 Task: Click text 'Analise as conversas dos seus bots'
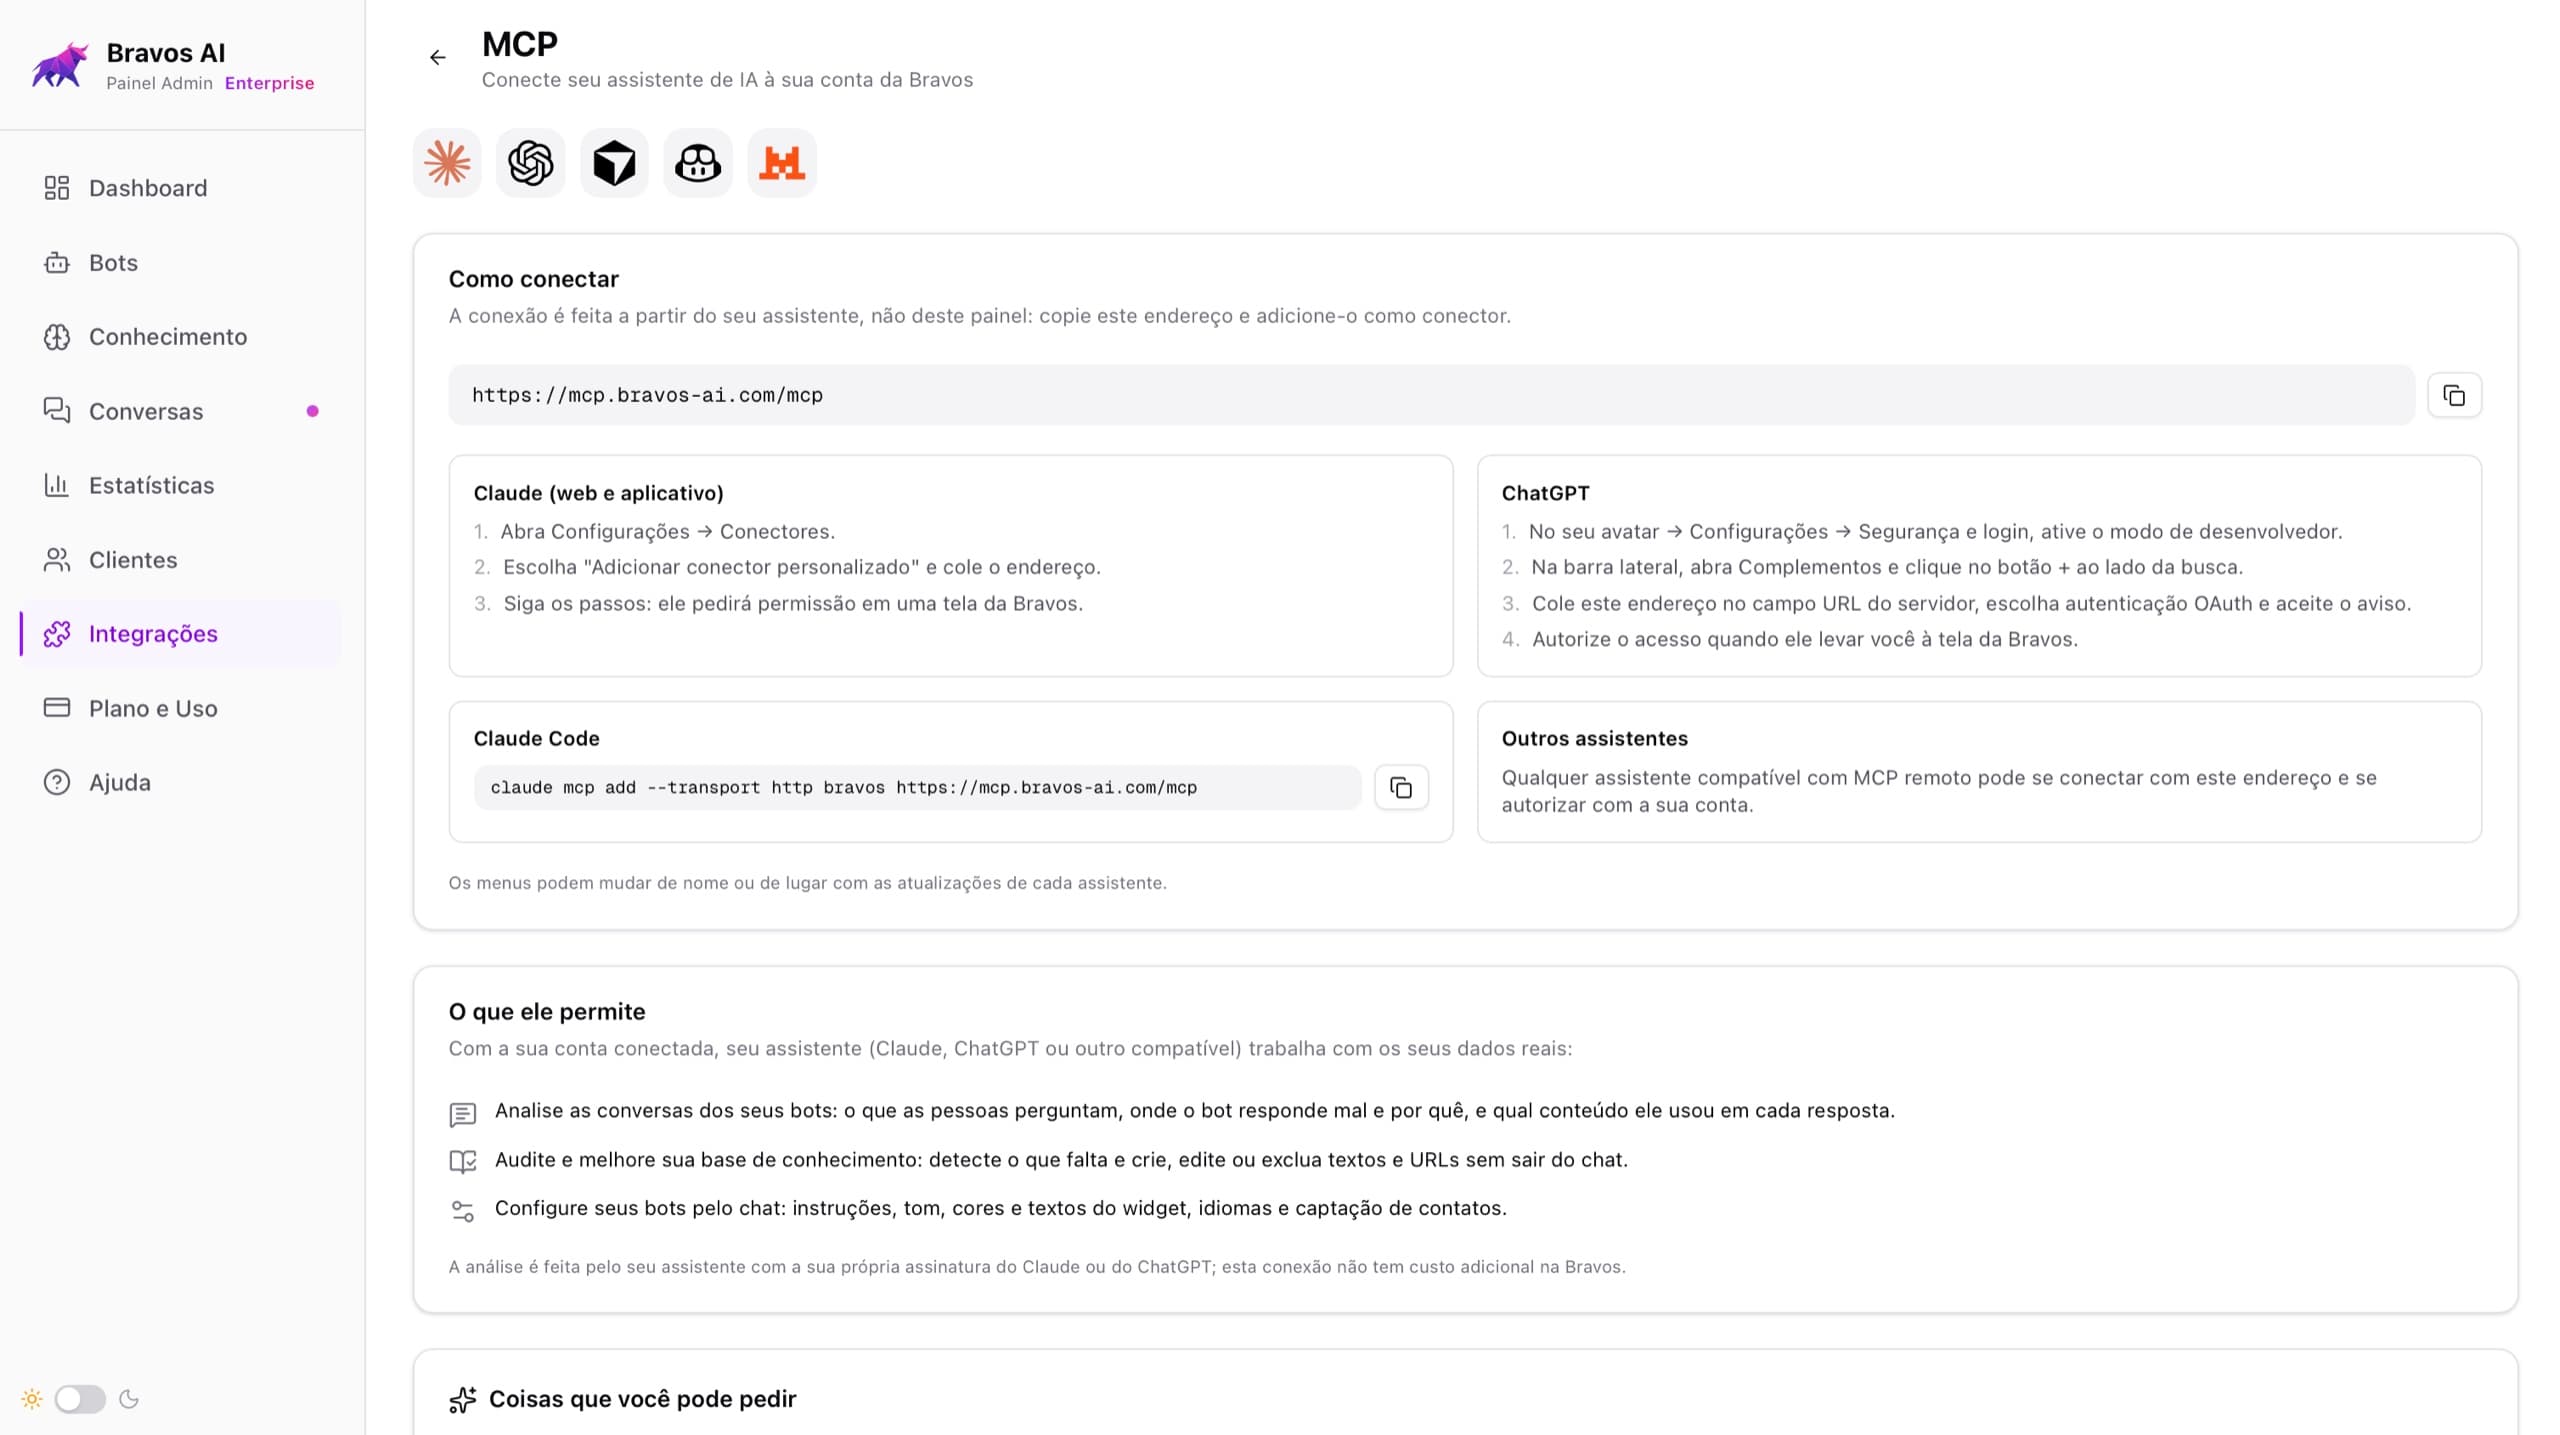[1194, 1111]
